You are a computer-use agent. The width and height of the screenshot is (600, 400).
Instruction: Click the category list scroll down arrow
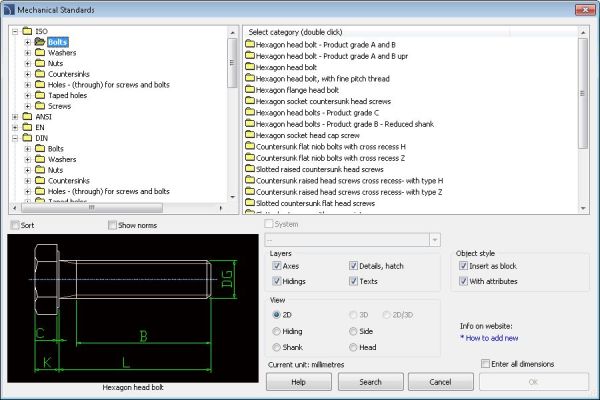(583, 208)
